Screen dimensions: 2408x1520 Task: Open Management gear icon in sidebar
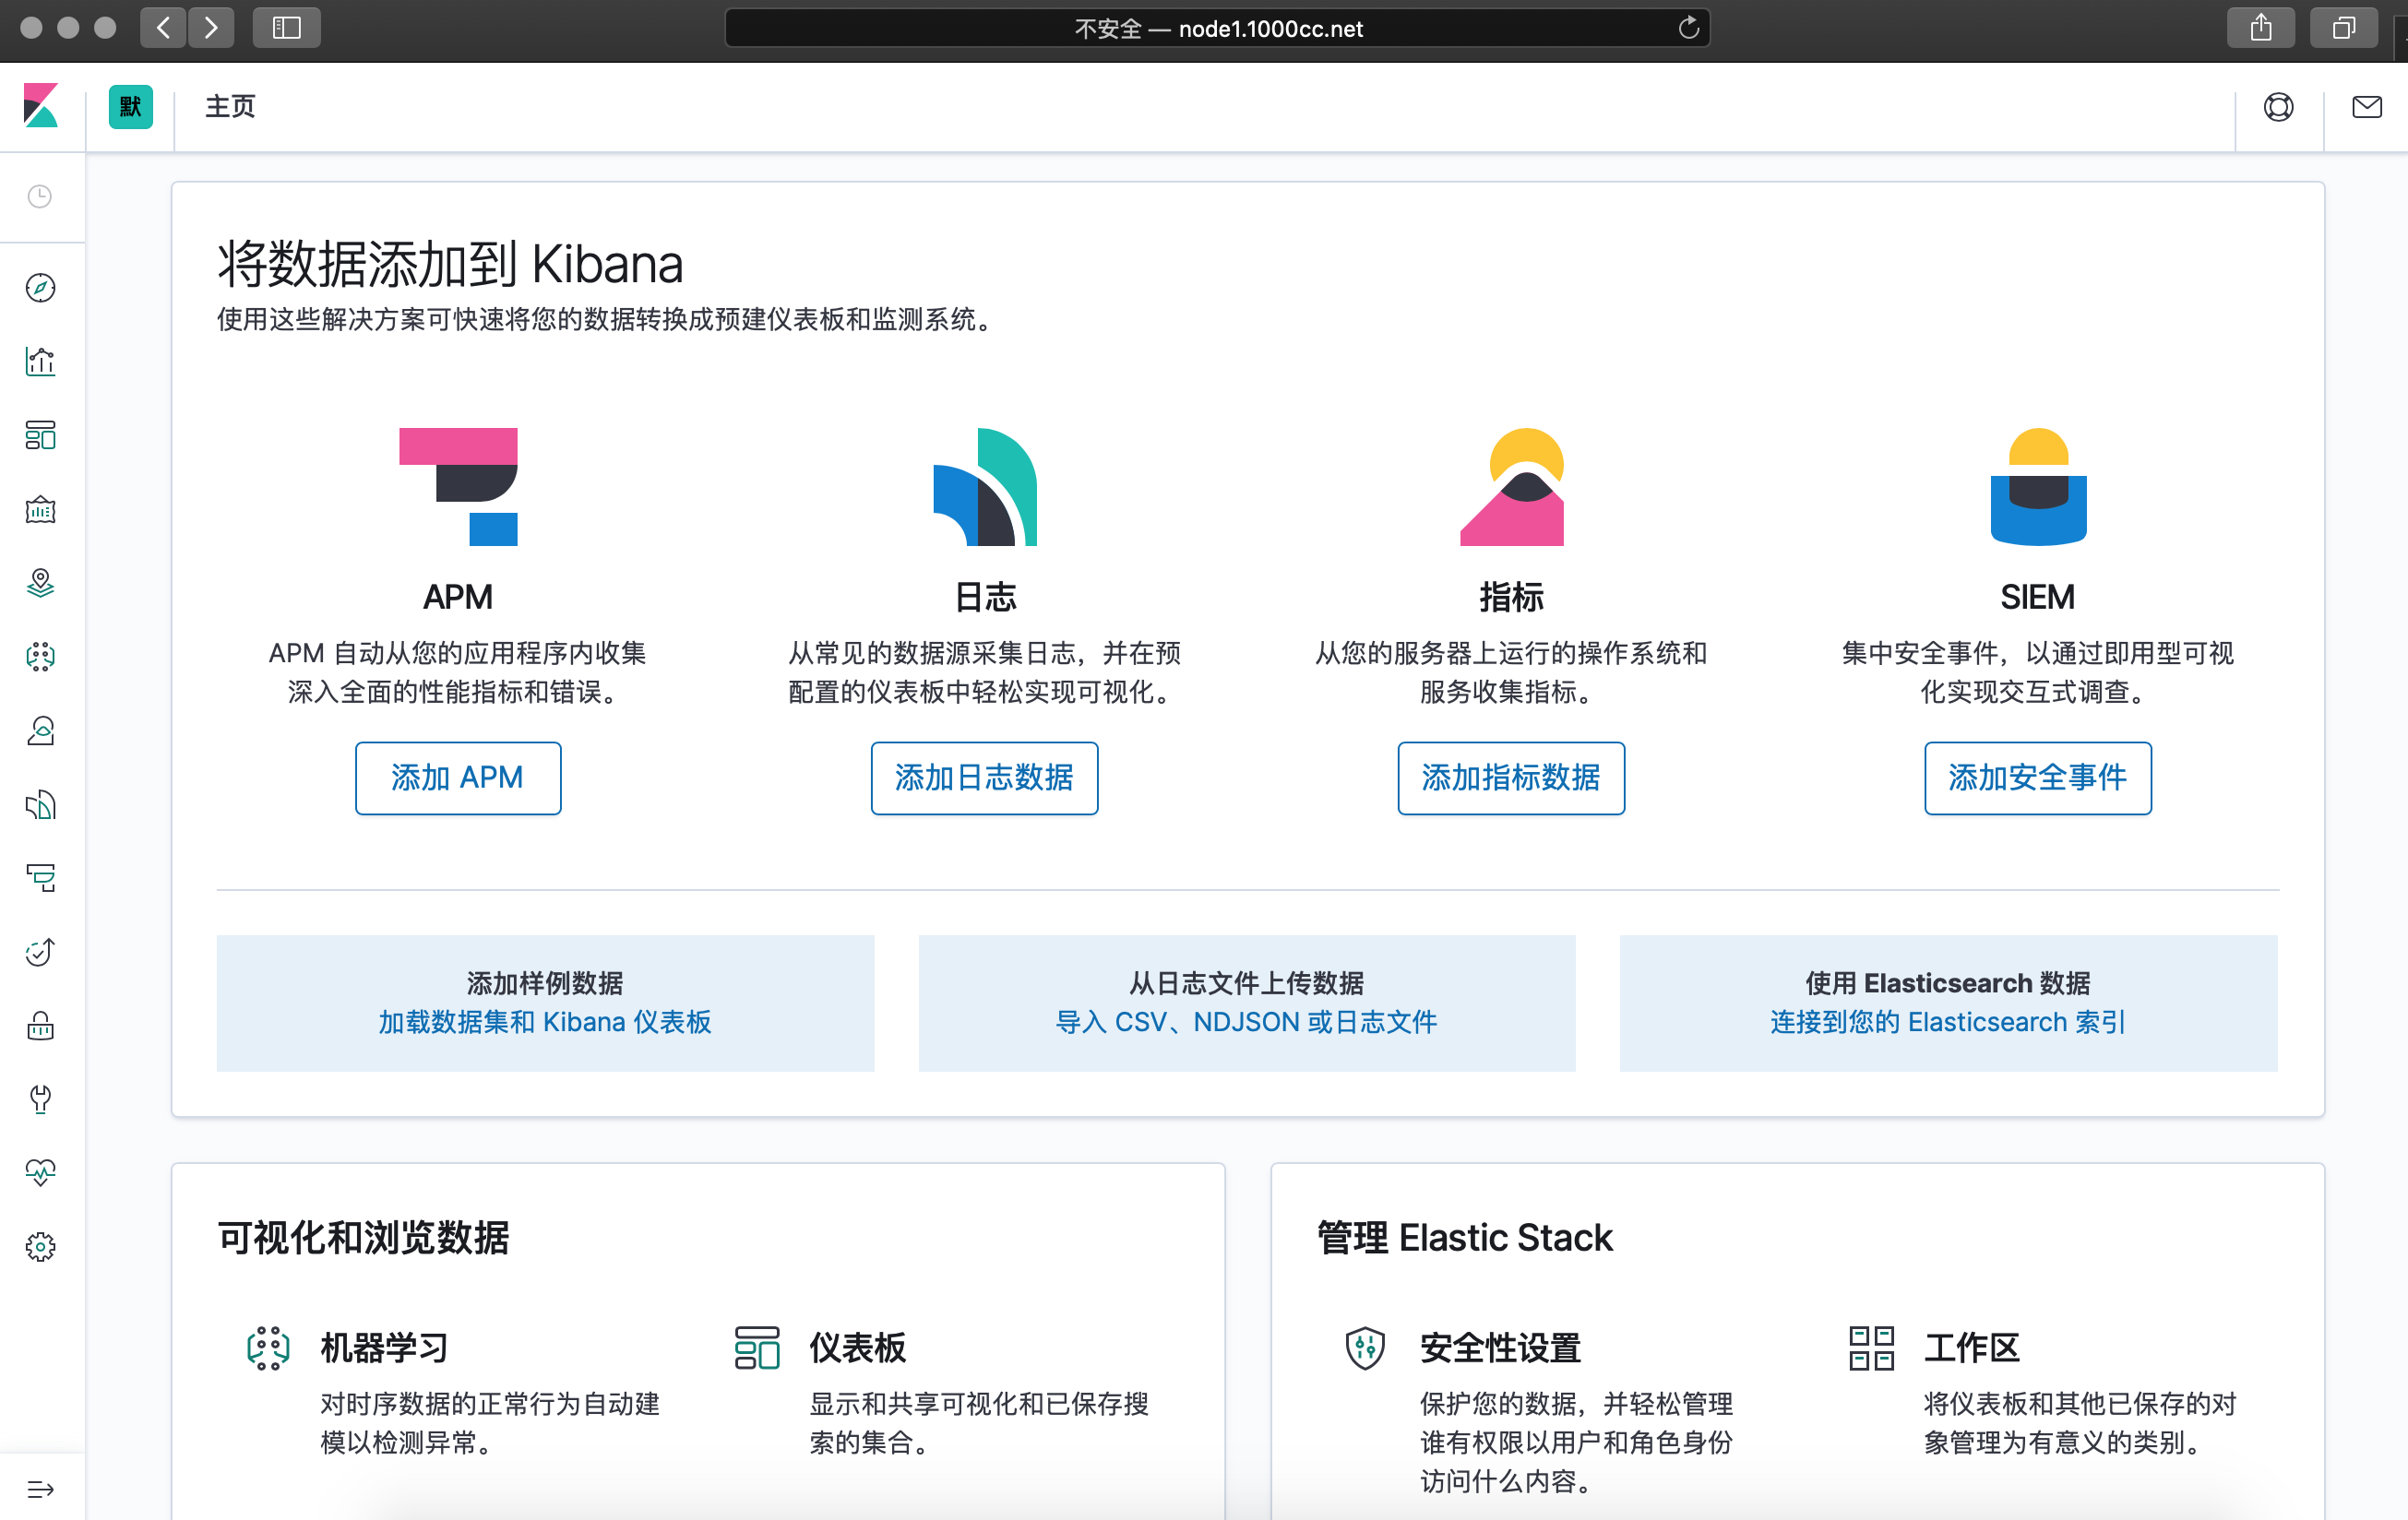click(x=40, y=1246)
